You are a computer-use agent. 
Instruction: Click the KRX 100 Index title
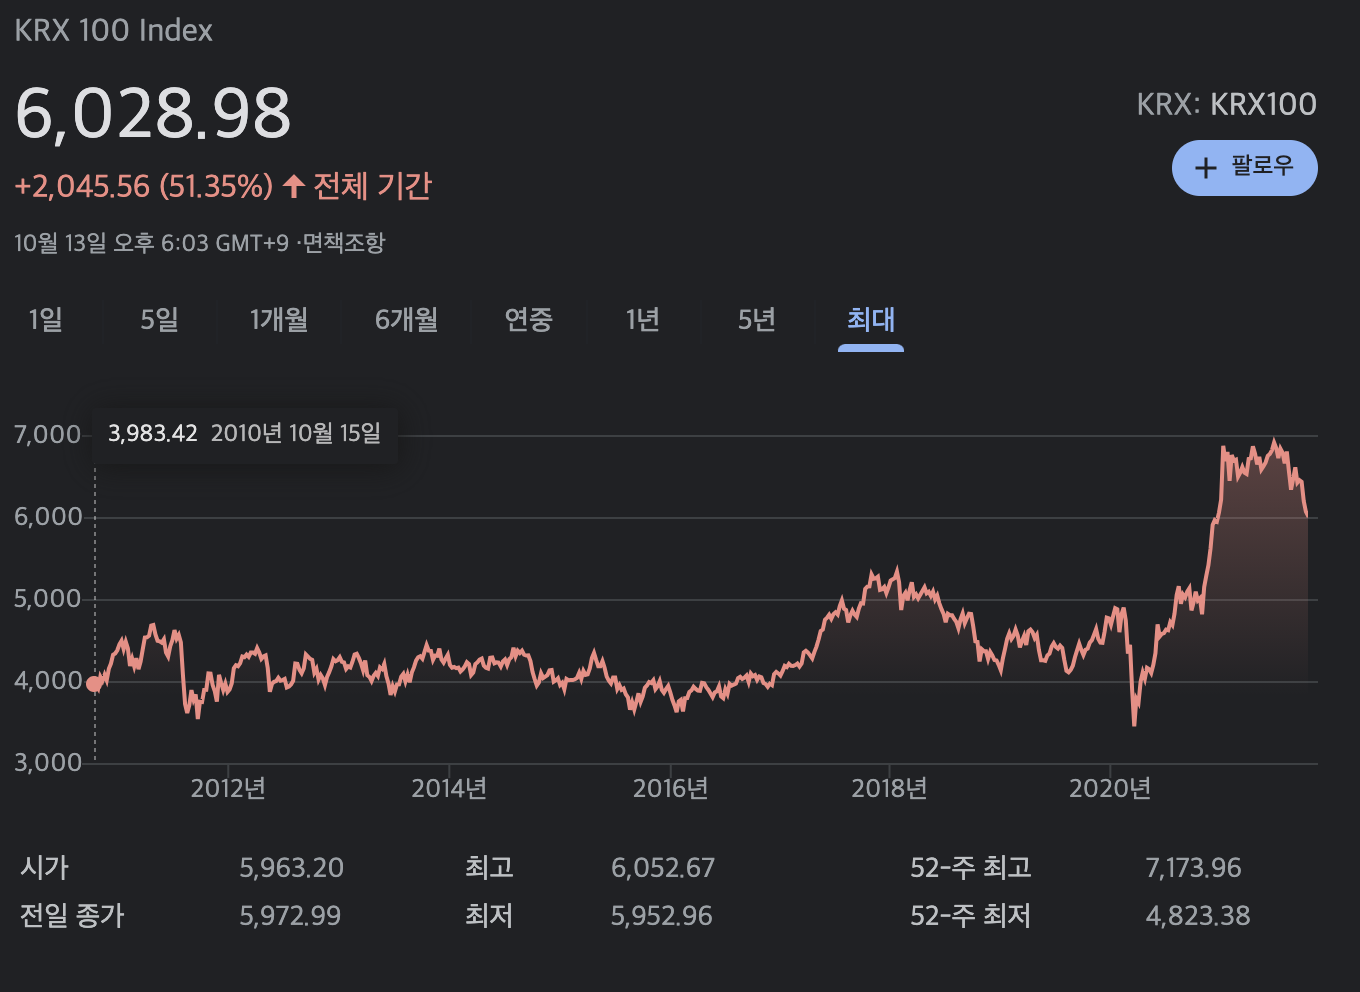(x=114, y=30)
